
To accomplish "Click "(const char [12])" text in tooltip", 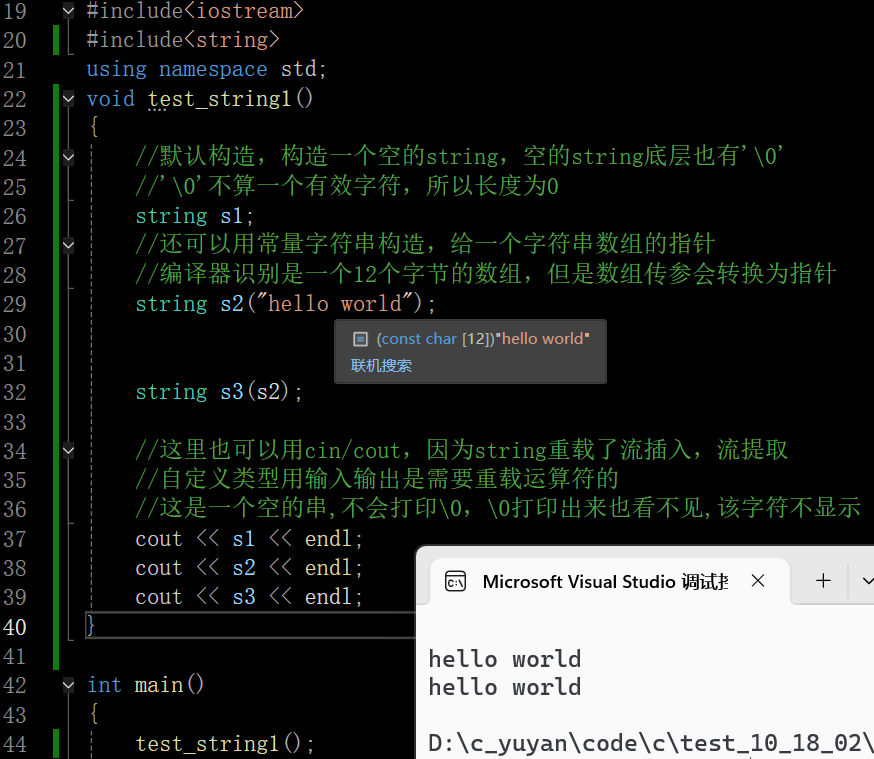I will (x=435, y=339).
